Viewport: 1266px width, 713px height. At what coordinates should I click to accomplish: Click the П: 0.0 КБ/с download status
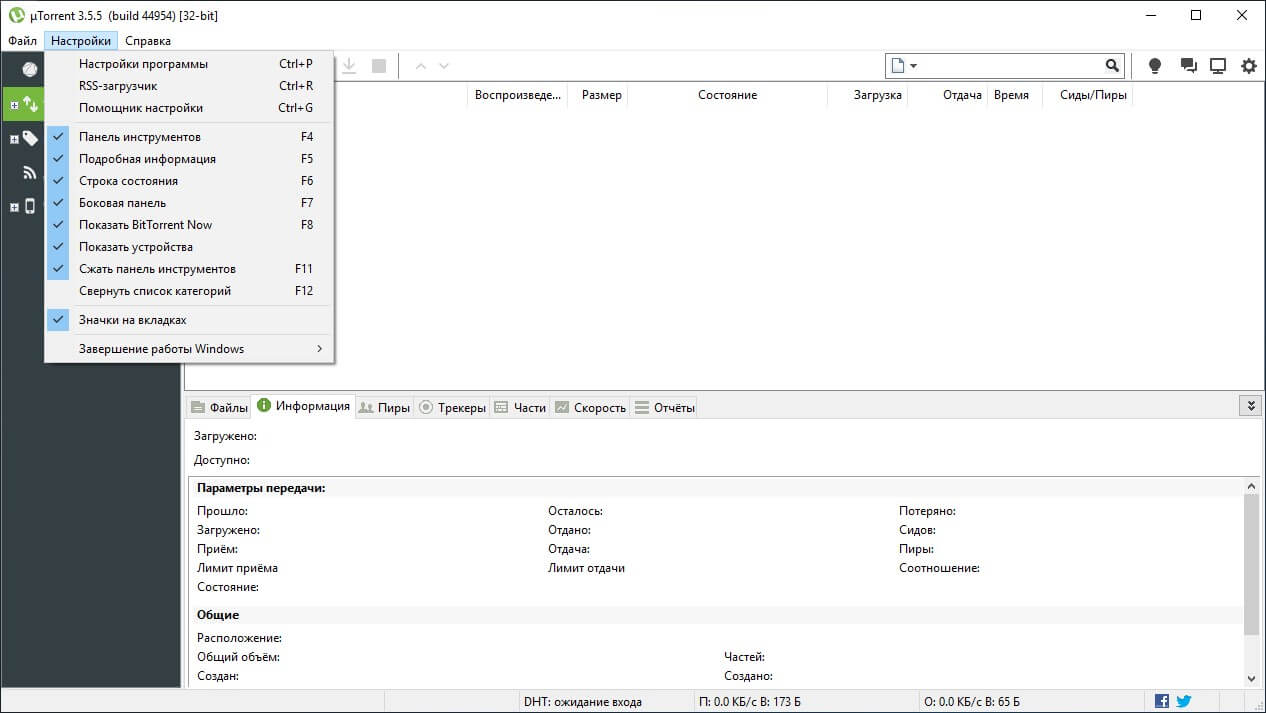click(x=750, y=702)
